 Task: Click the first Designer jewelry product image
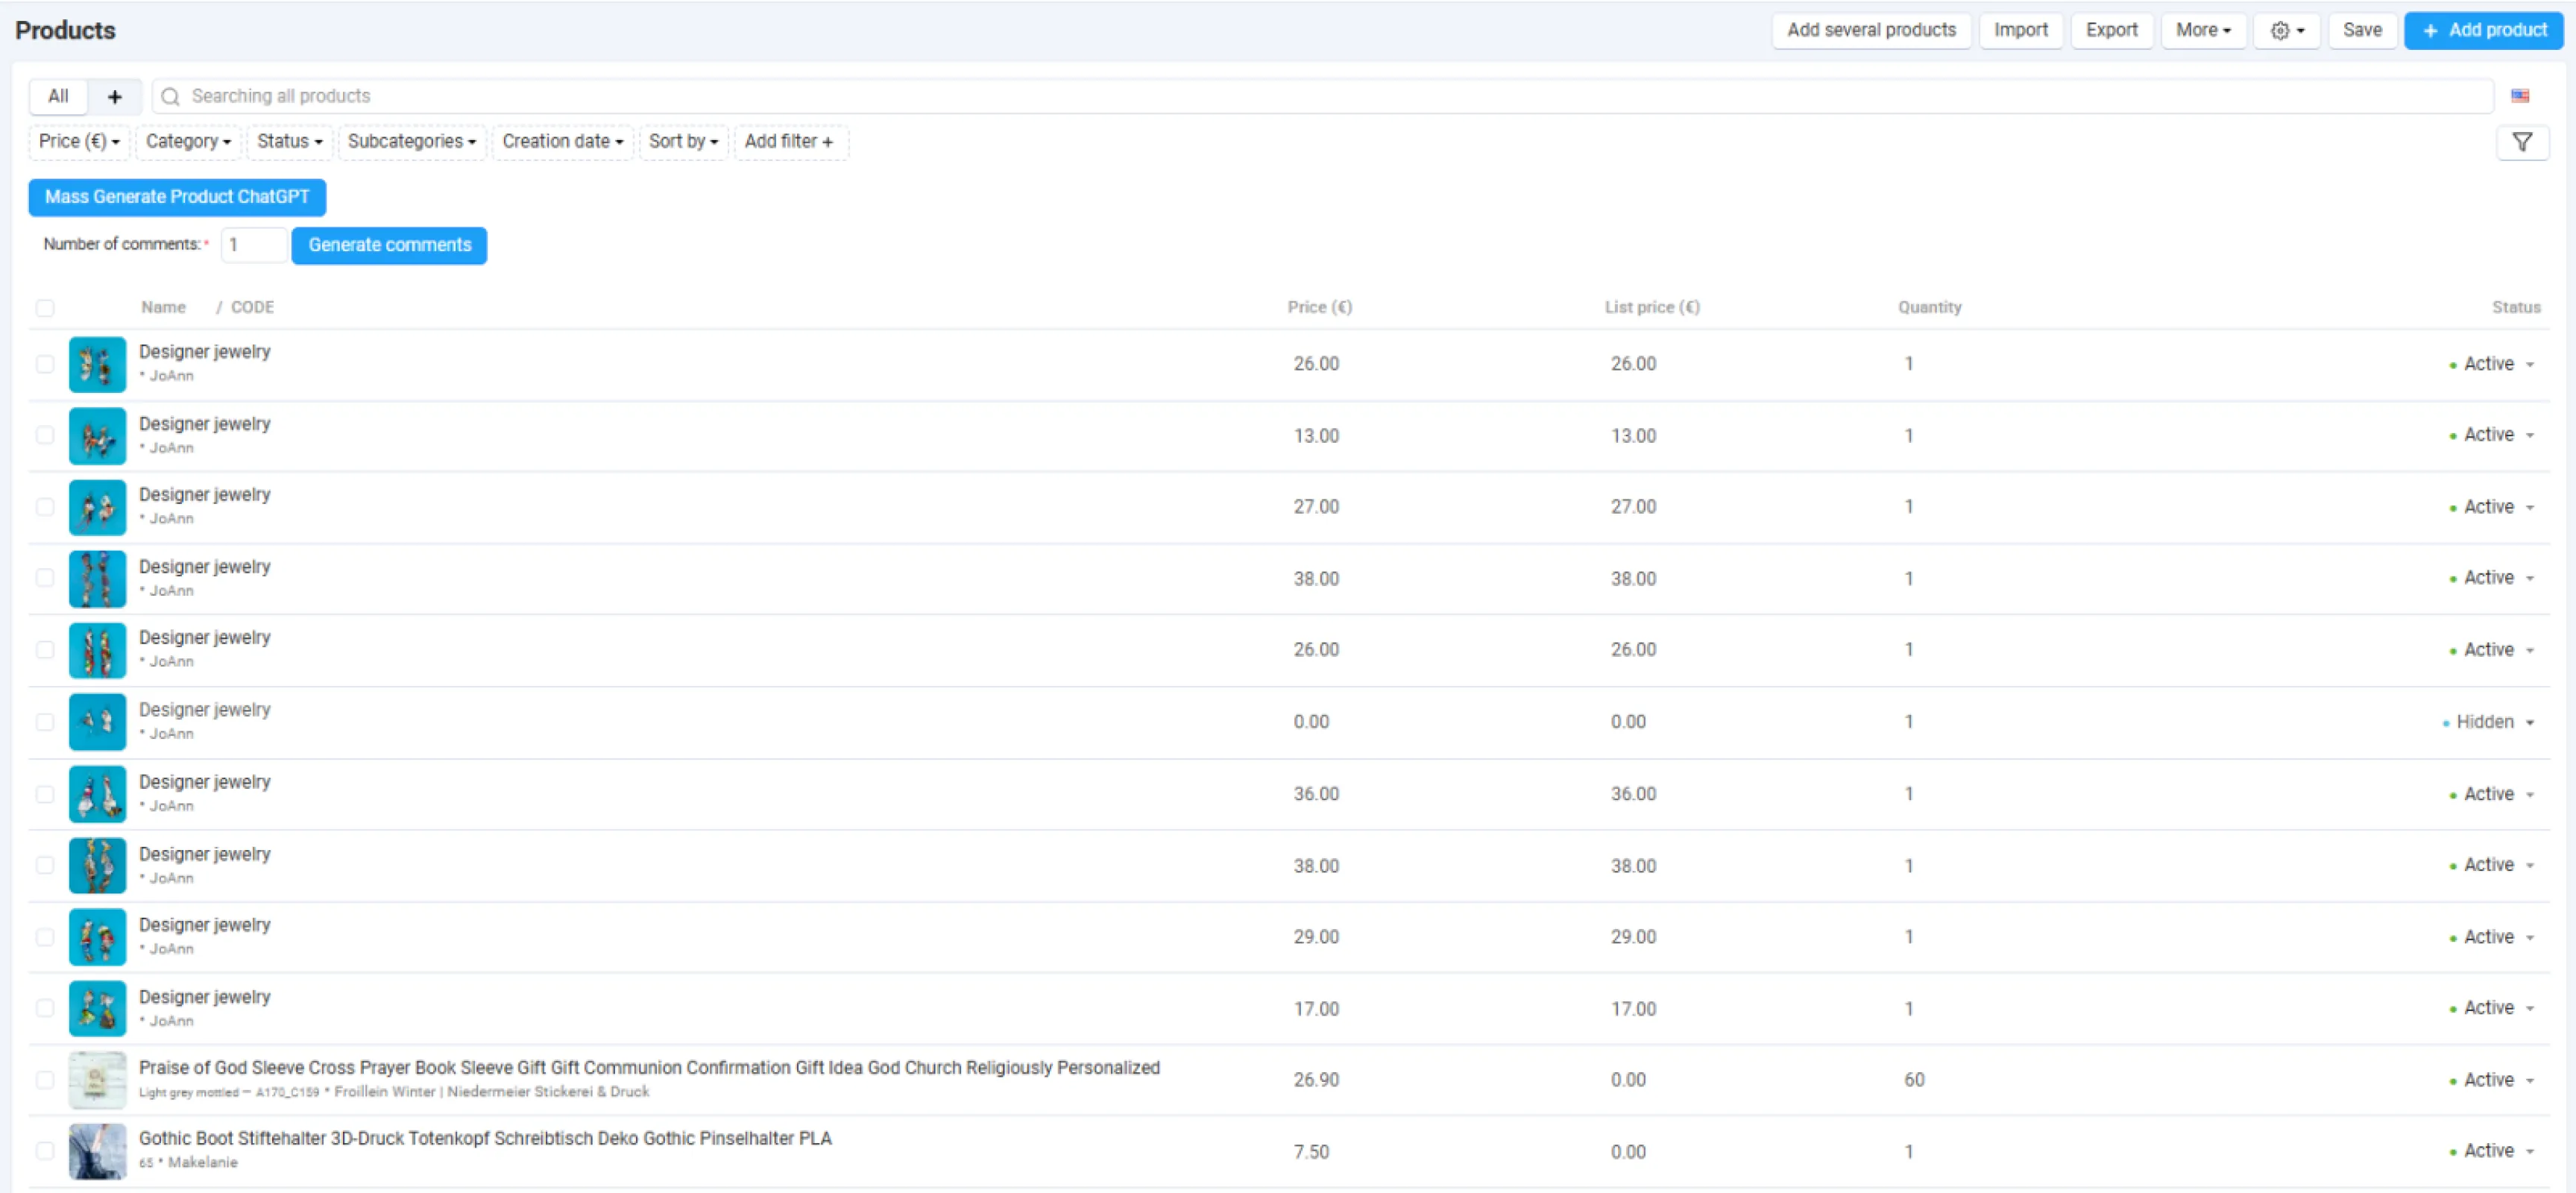click(97, 364)
